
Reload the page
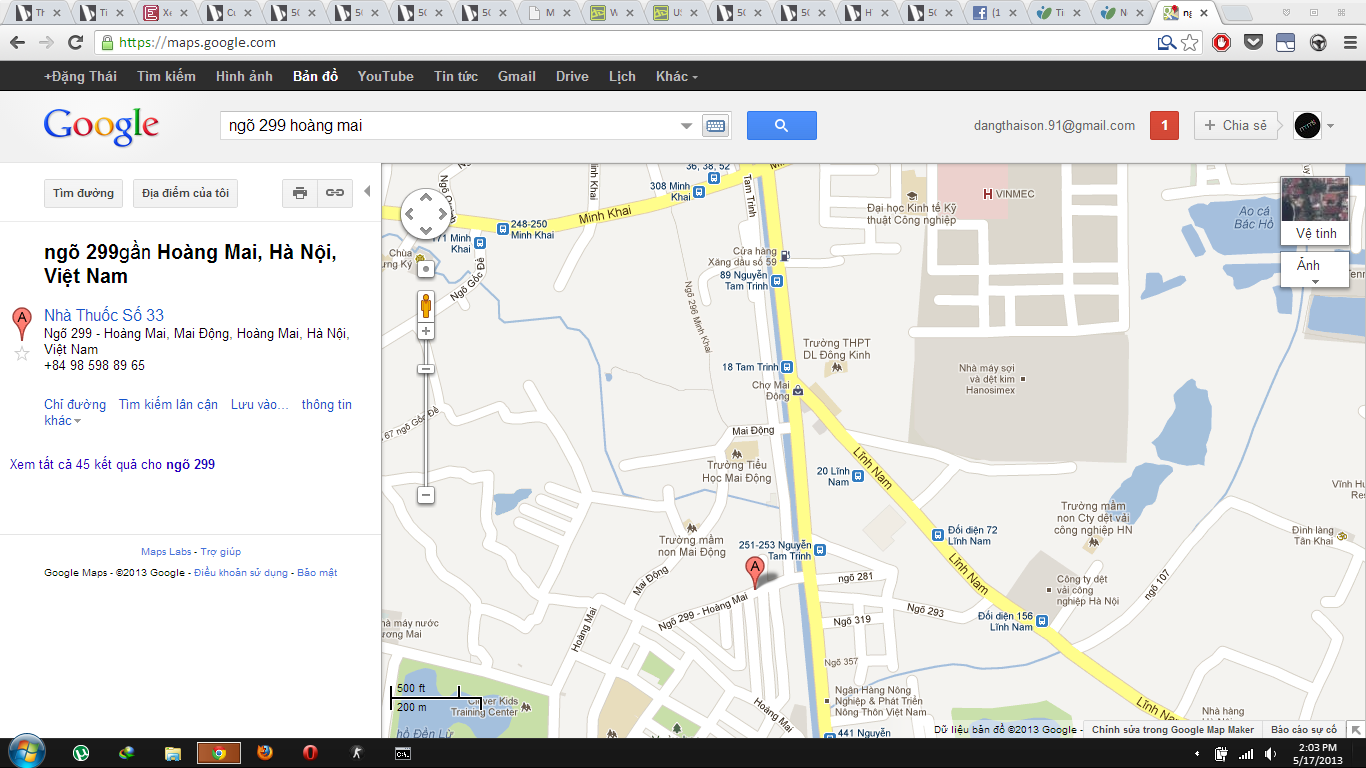pyautogui.click(x=75, y=43)
